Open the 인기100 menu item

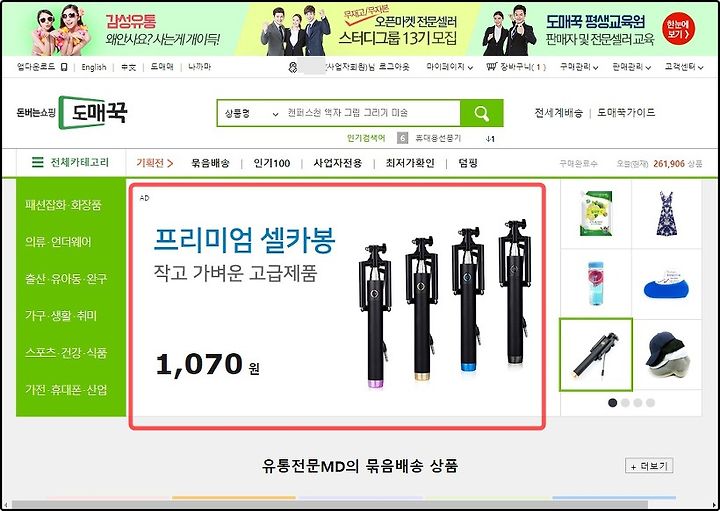point(272,163)
